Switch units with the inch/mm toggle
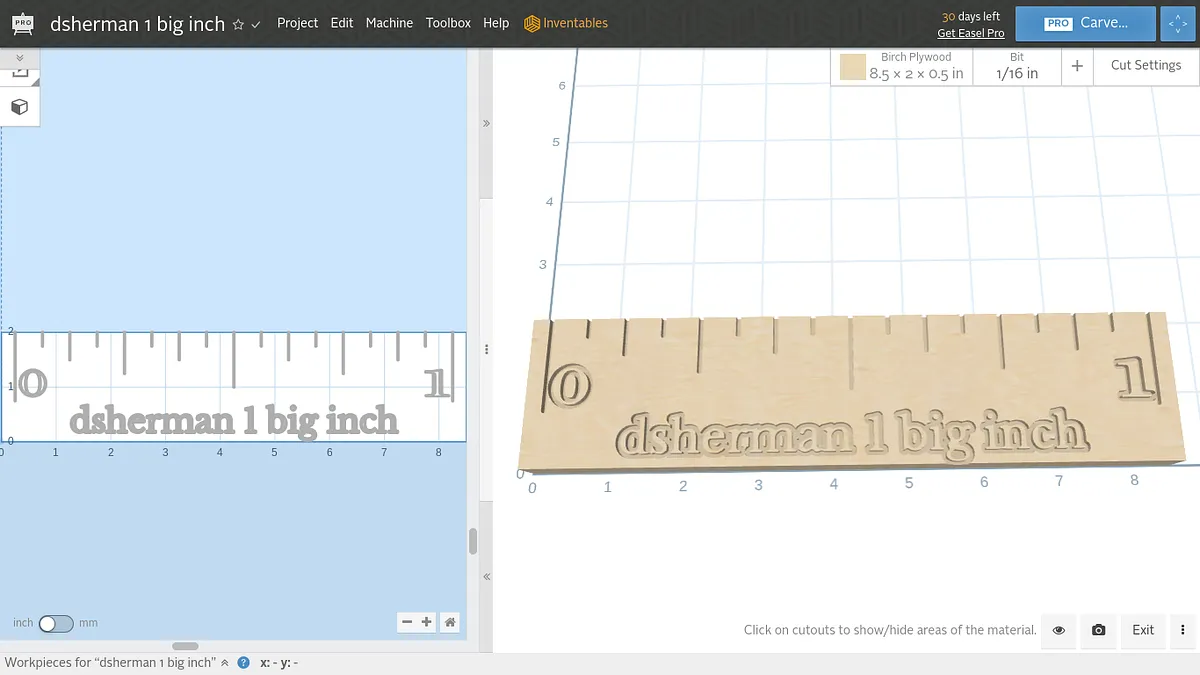Screen dimensions: 1200x675 point(56,623)
